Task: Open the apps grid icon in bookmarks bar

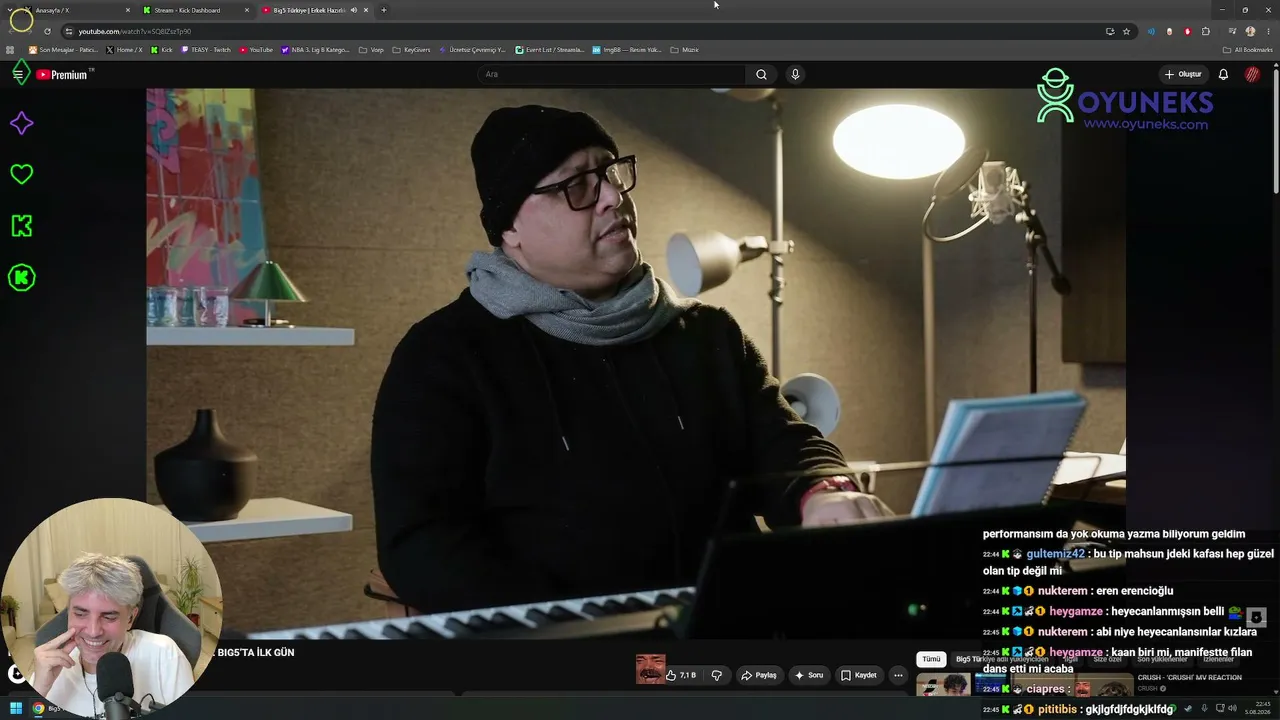Action: 11,49
